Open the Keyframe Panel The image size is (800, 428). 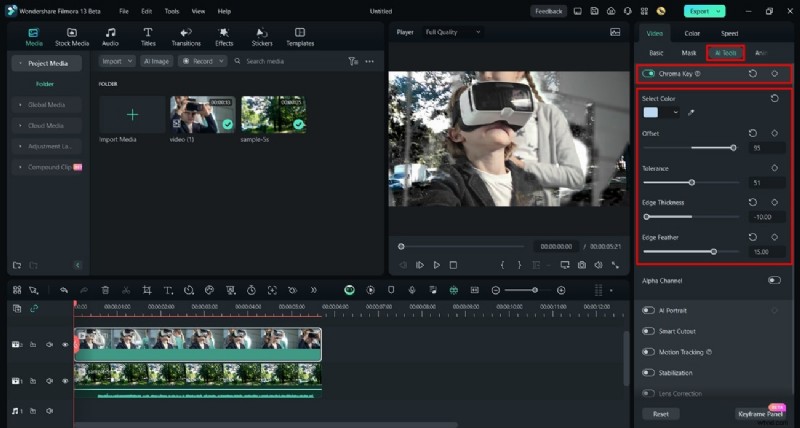(760, 414)
